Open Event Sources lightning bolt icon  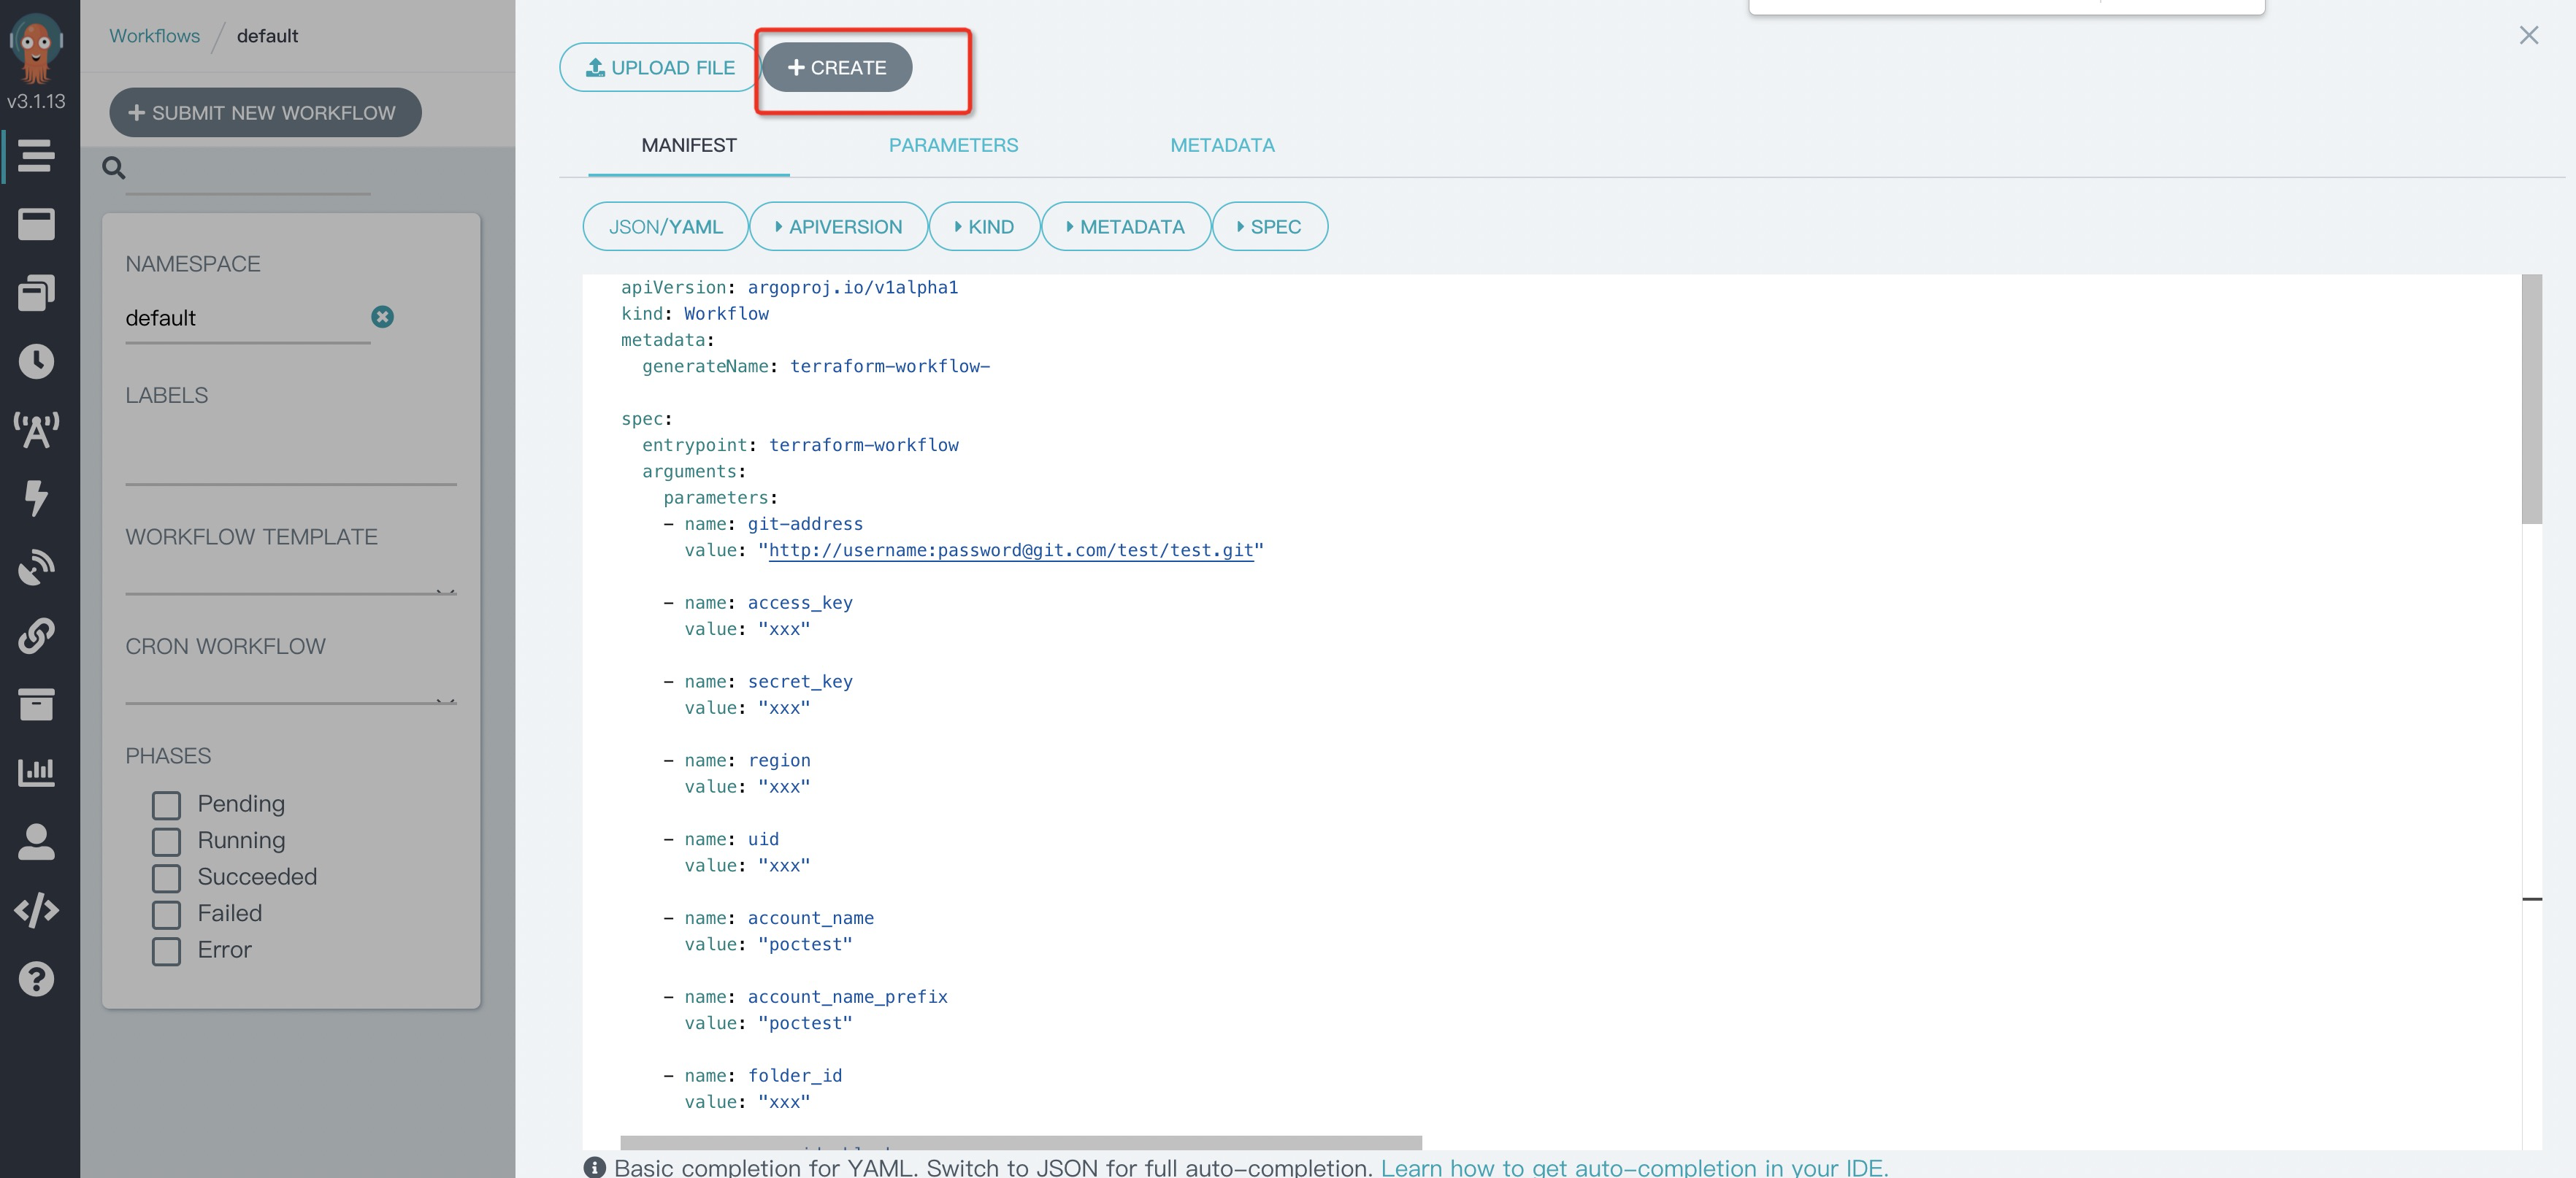coord(36,497)
